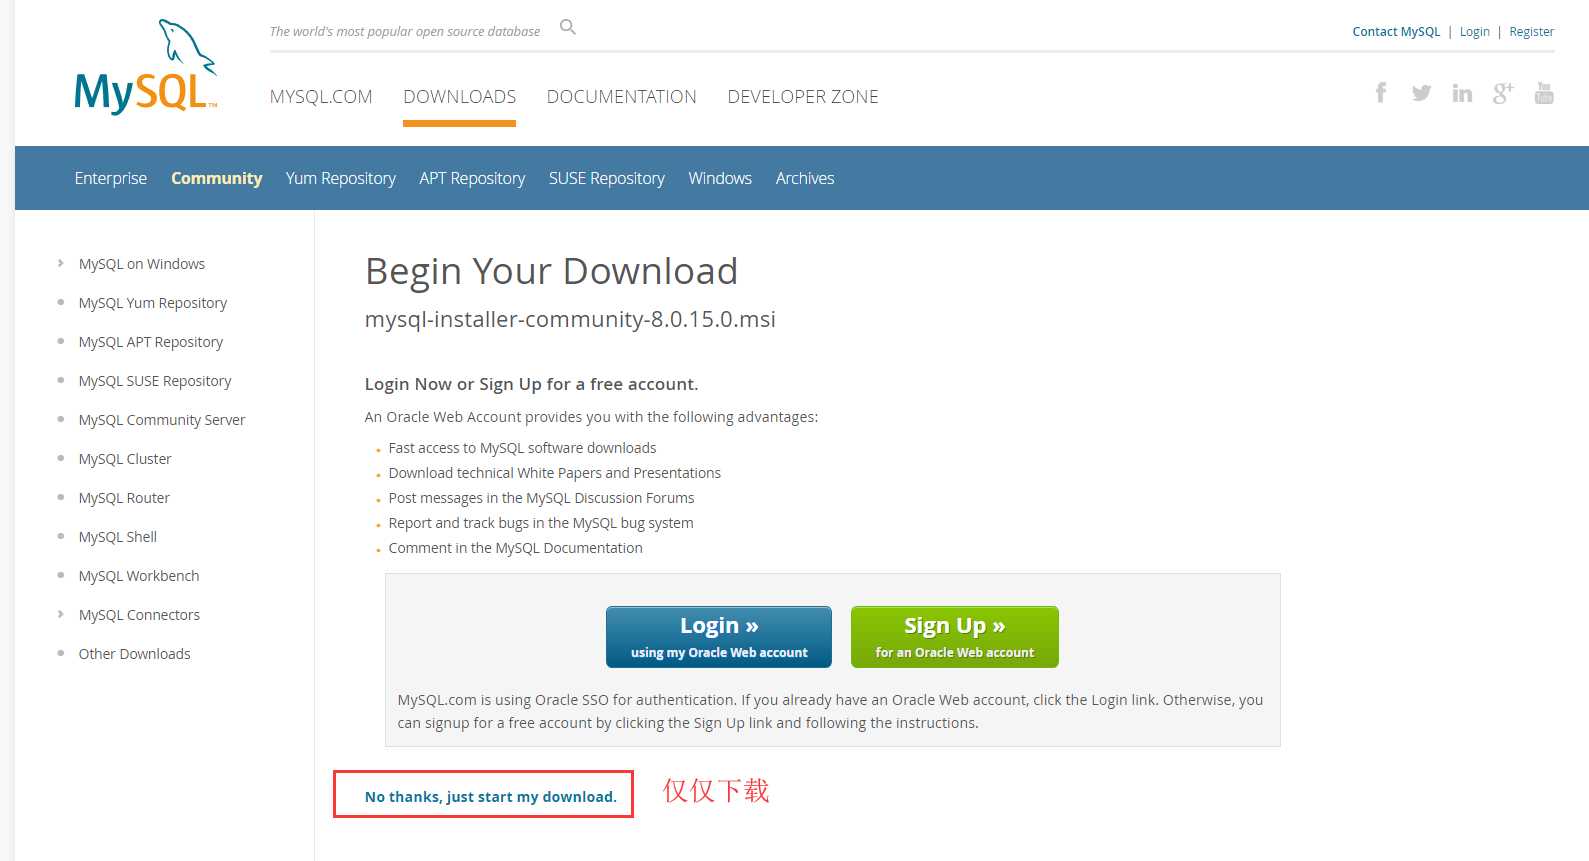Expand the MySQL on Windows arrow
The height and width of the screenshot is (861, 1589).
[x=61, y=263]
